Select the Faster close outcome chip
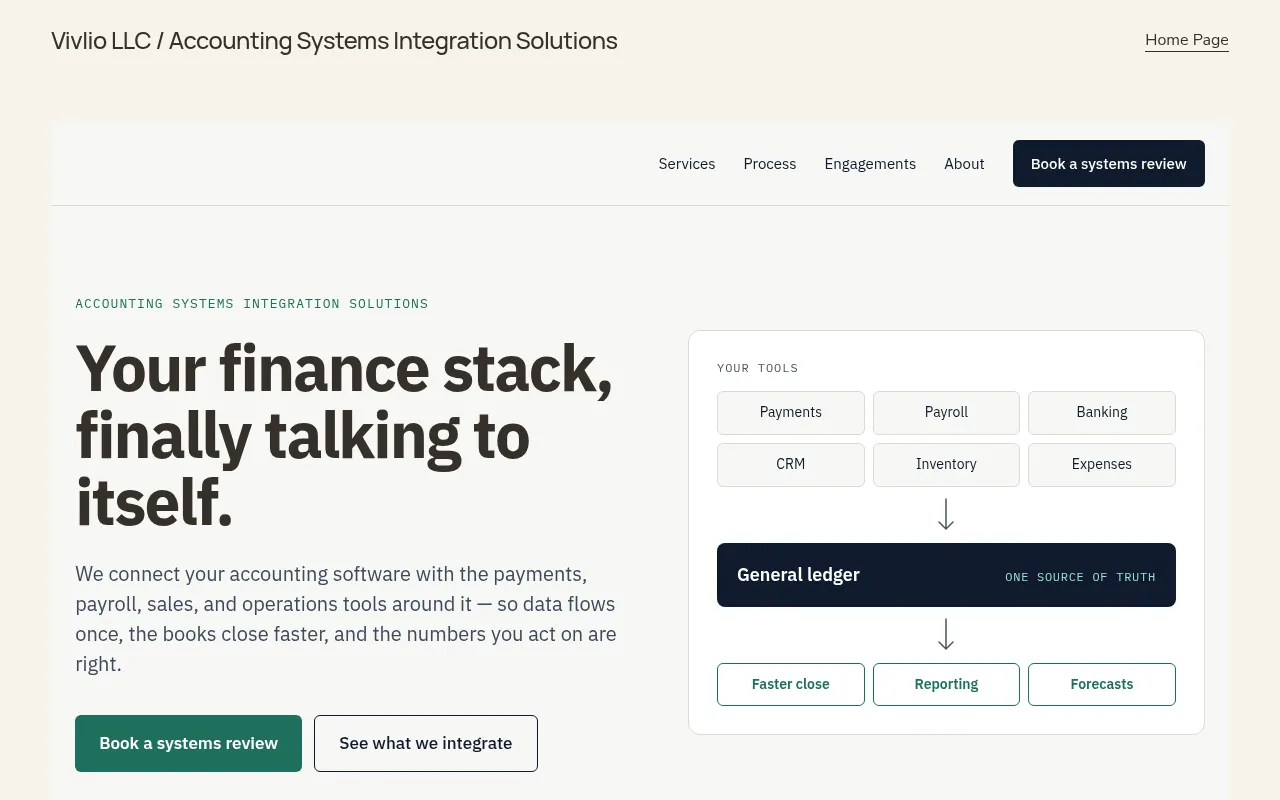The image size is (1280, 800). pos(791,684)
